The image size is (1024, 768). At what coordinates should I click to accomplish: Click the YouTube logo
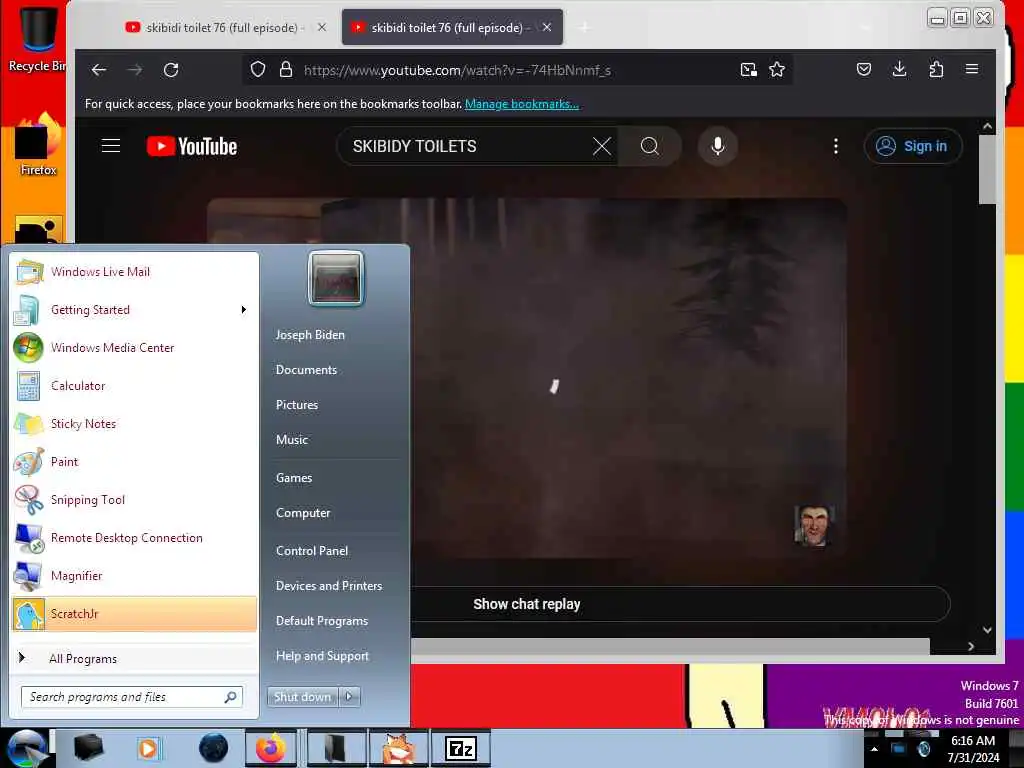(x=192, y=146)
